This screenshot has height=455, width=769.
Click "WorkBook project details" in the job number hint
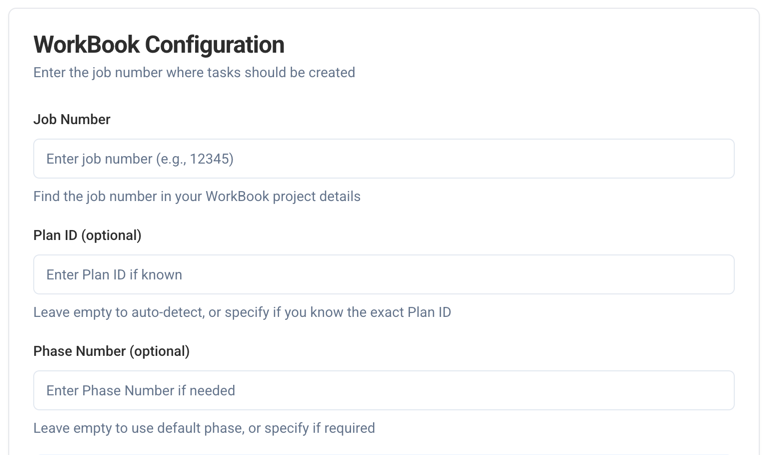pos(283,196)
